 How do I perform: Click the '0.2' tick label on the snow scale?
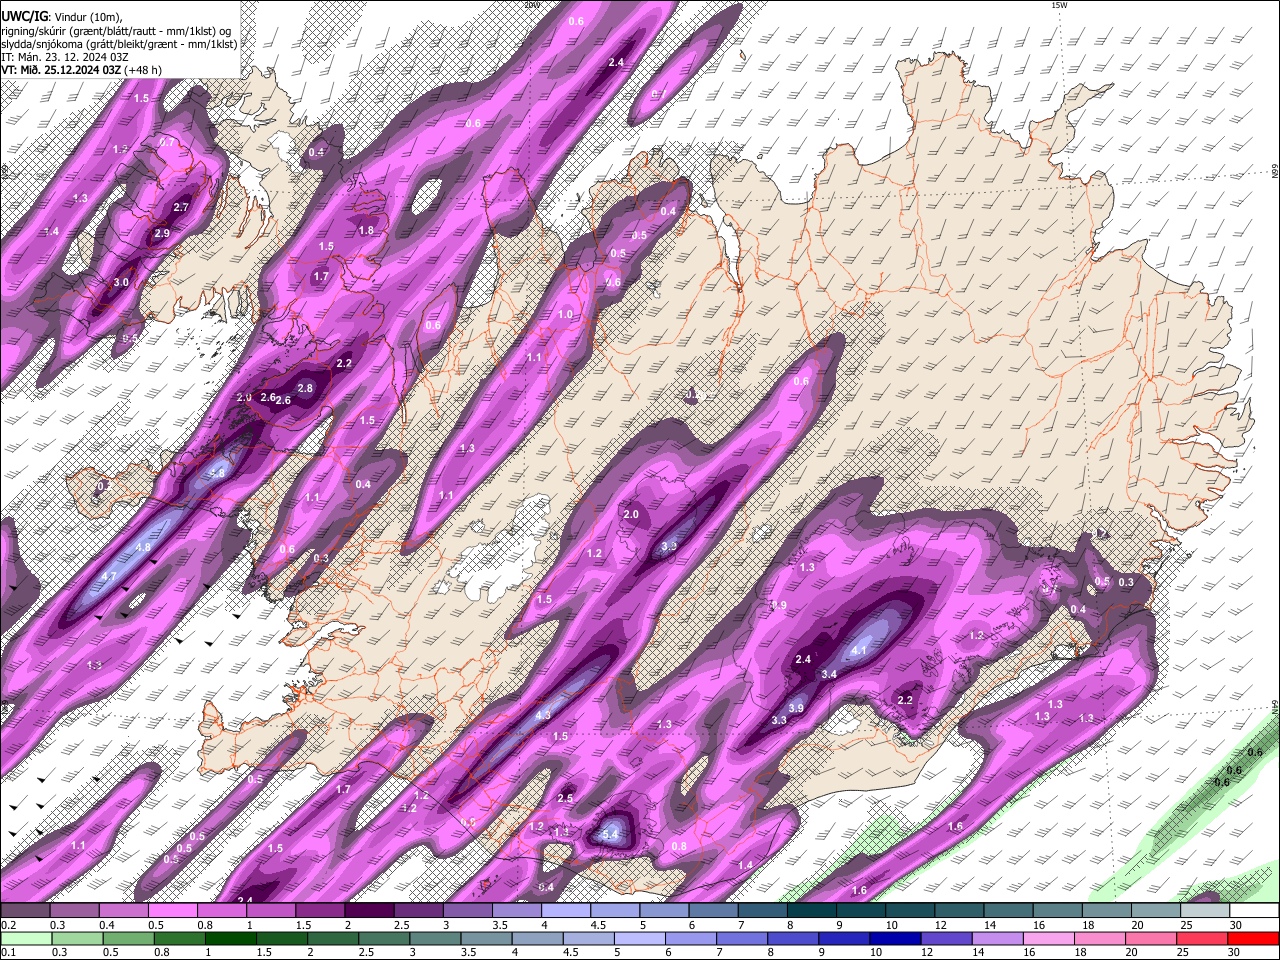(x=7, y=925)
